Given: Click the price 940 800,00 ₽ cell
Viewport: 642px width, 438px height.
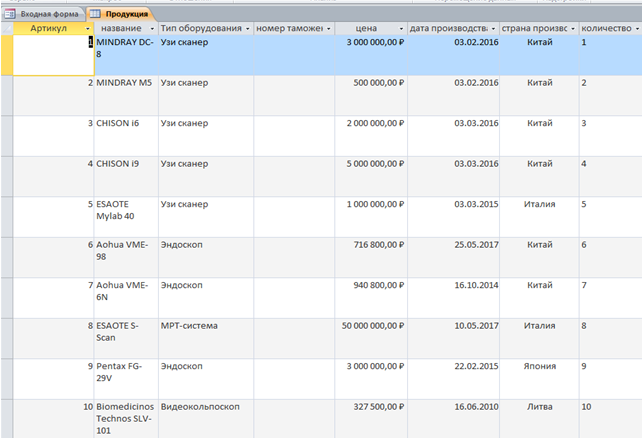Looking at the screenshot, I should (371, 298).
